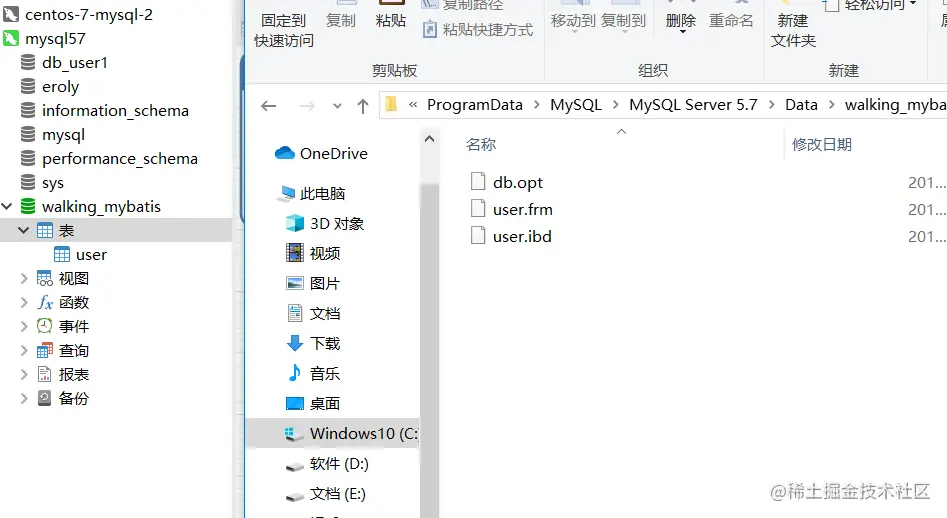The height and width of the screenshot is (518, 947).
Task: Select the mysql database entry
Action: pyautogui.click(x=63, y=135)
